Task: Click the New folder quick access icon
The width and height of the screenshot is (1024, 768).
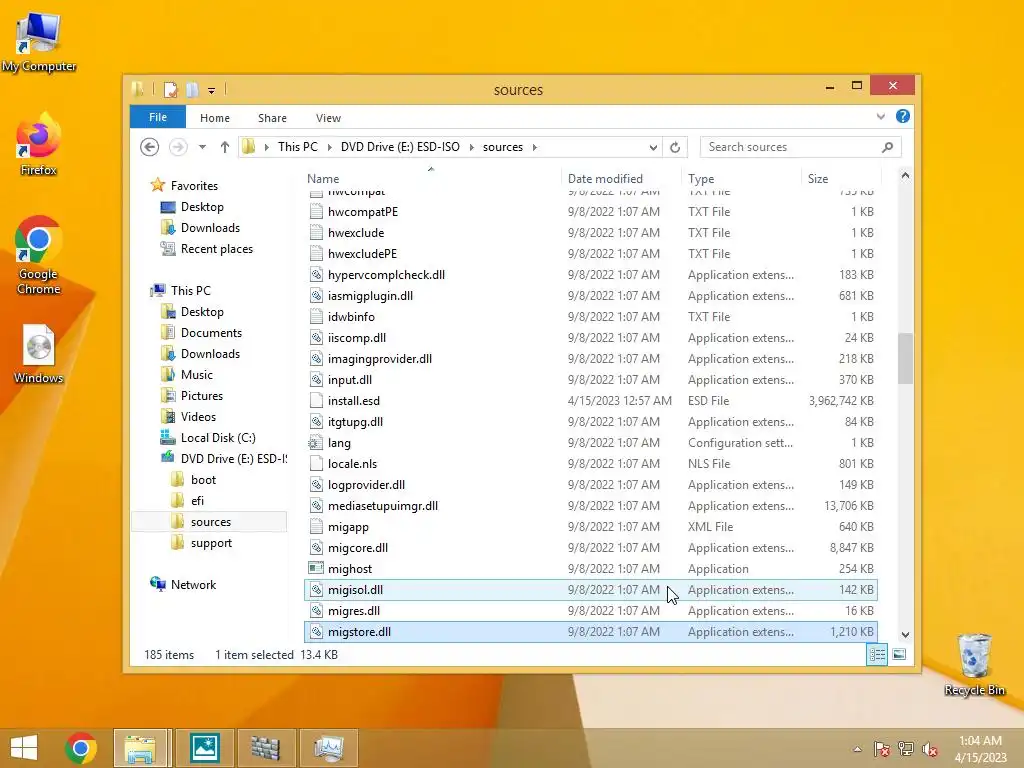Action: pos(192,89)
